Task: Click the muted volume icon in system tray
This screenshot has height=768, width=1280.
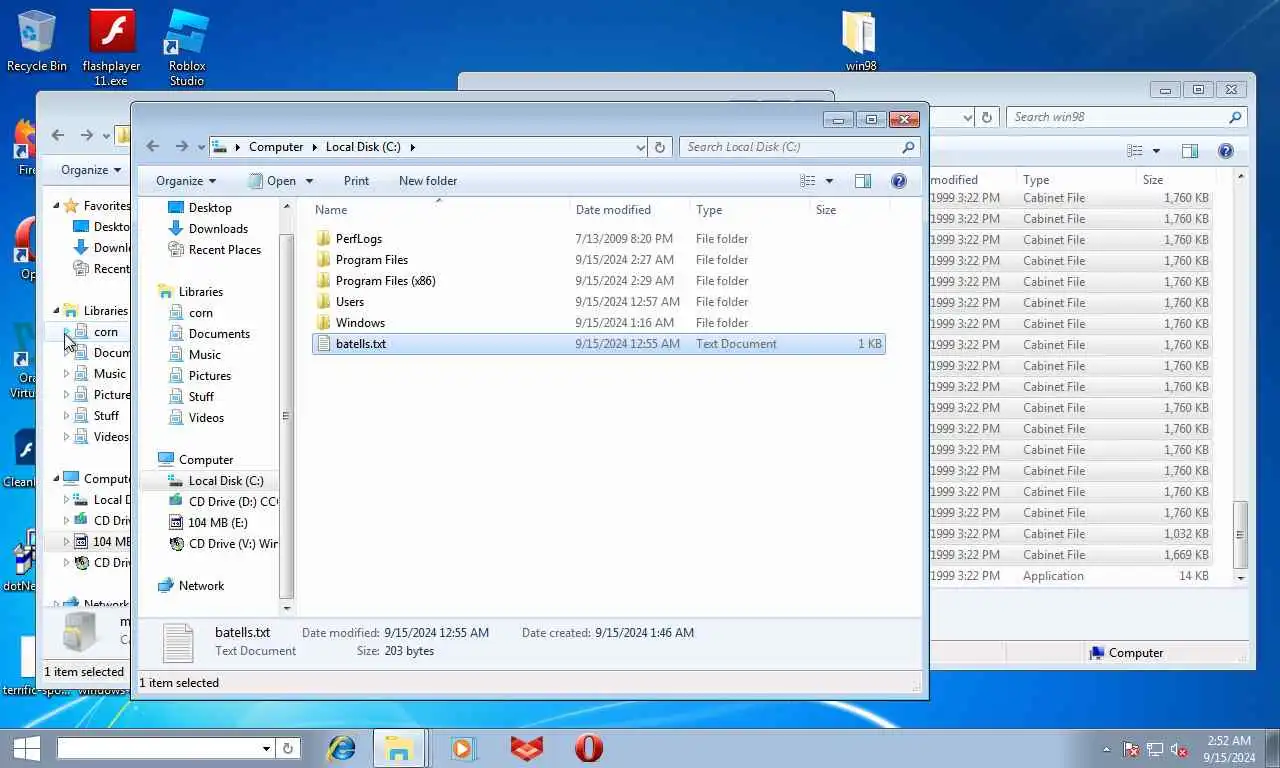Action: coord(1179,749)
